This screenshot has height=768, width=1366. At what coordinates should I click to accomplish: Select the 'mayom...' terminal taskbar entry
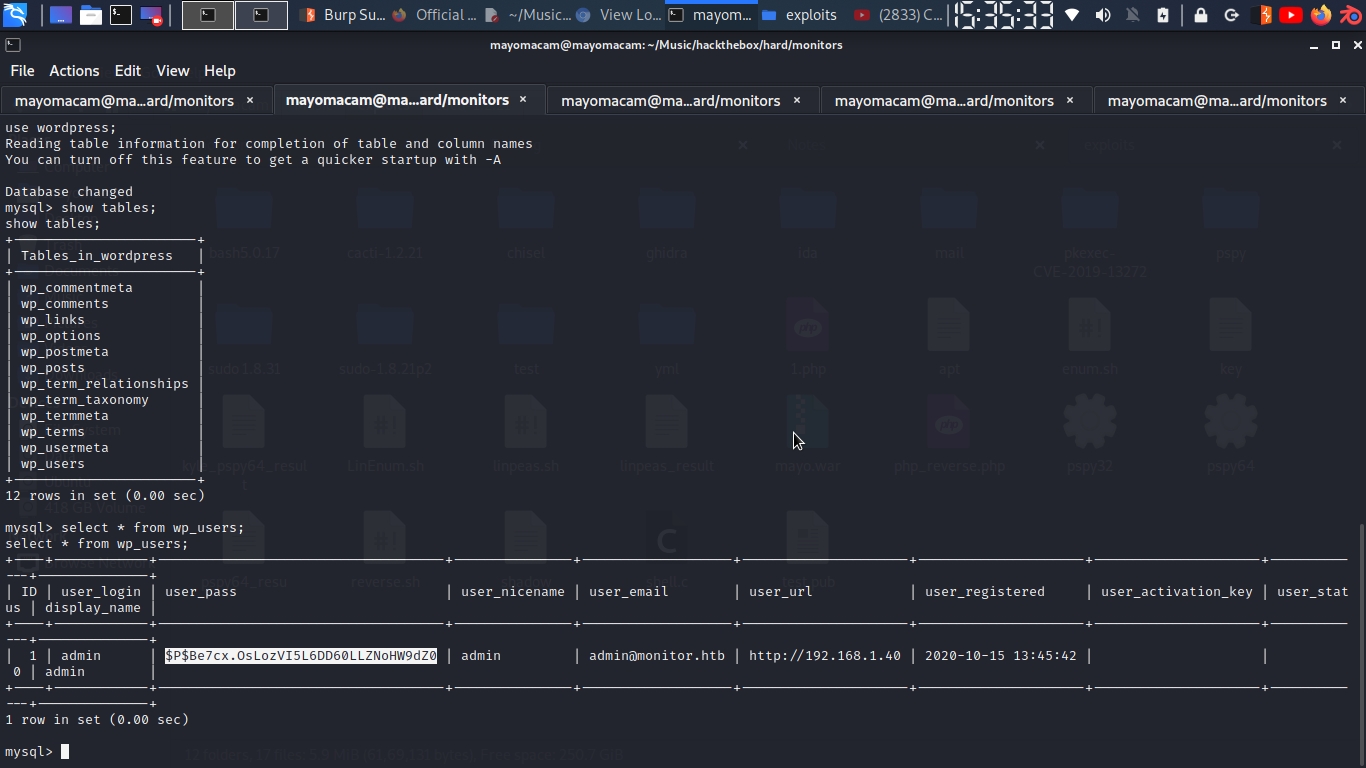coord(711,15)
